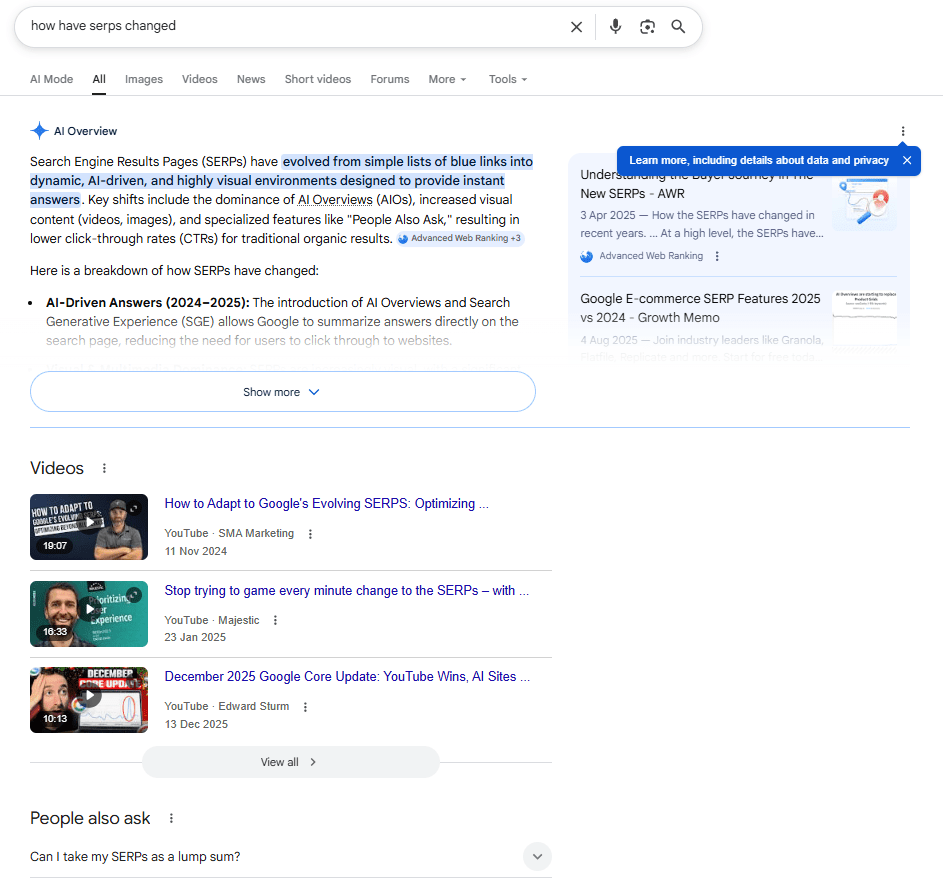
Task: Open options for SMA Marketing video result
Action: (310, 534)
